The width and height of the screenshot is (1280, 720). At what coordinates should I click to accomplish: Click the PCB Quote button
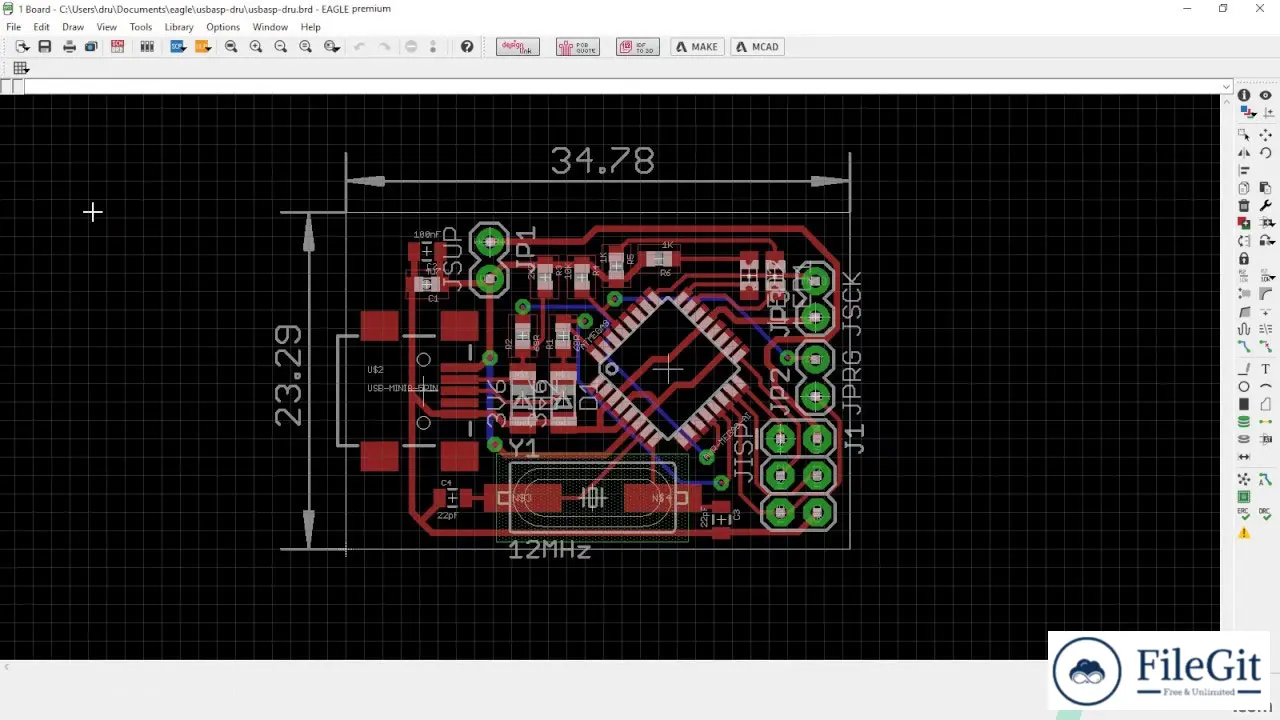tap(578, 47)
